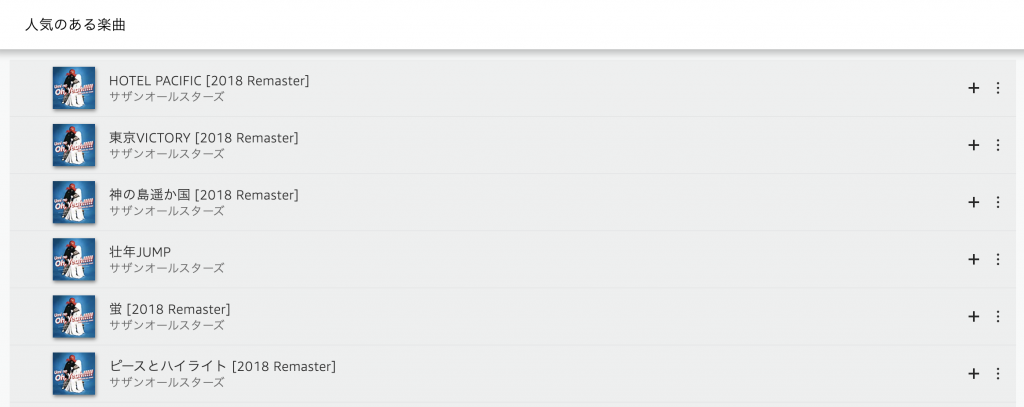The height and width of the screenshot is (407, 1024).
Task: Expand more options for 神の島遥か国
Action: [x=997, y=202]
